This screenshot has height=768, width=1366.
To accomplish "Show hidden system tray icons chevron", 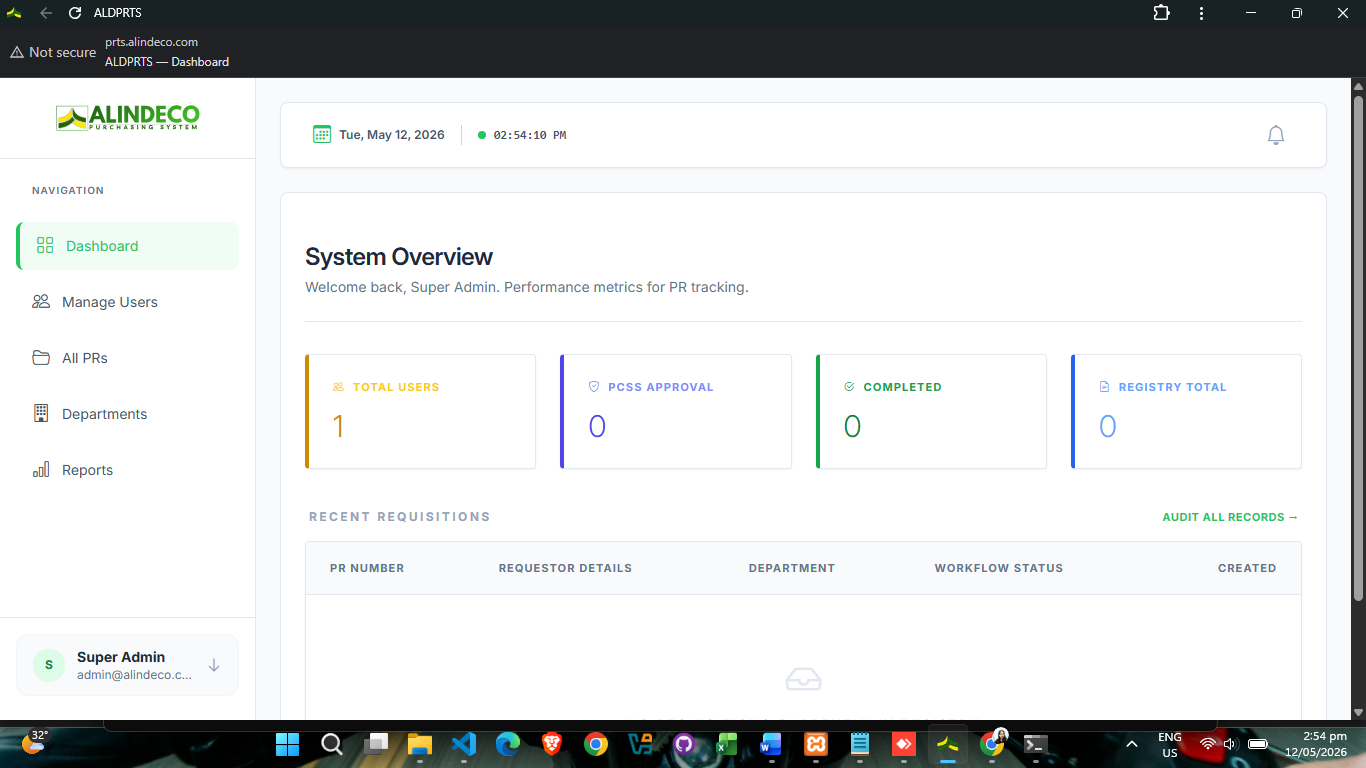I will point(1132,744).
